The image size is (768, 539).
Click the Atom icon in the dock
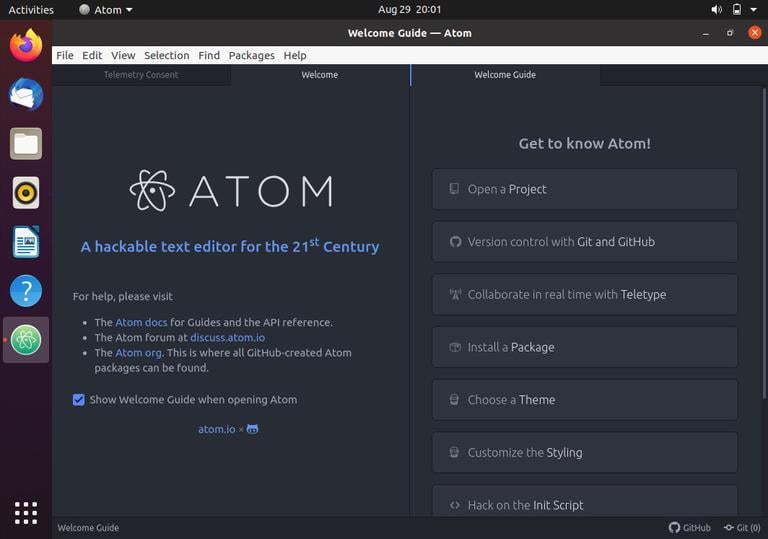26,340
